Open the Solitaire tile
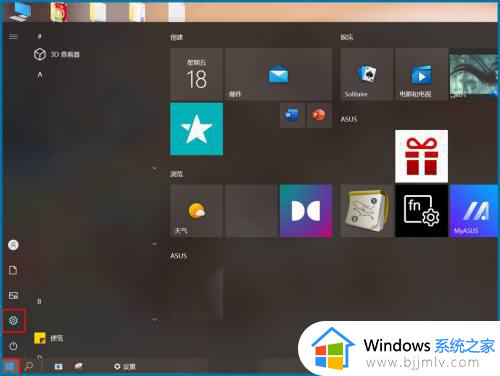500x376 pixels. click(367, 74)
